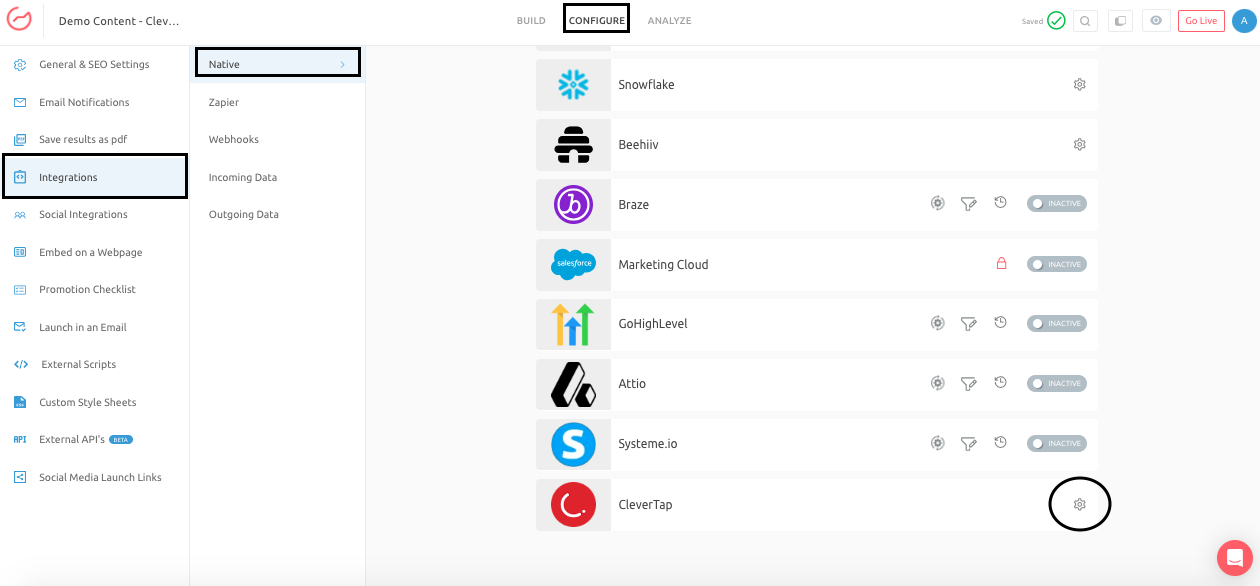Viewport: 1260px width, 586px height.
Task: Open Integrations in the sidebar
Action: pos(95,177)
